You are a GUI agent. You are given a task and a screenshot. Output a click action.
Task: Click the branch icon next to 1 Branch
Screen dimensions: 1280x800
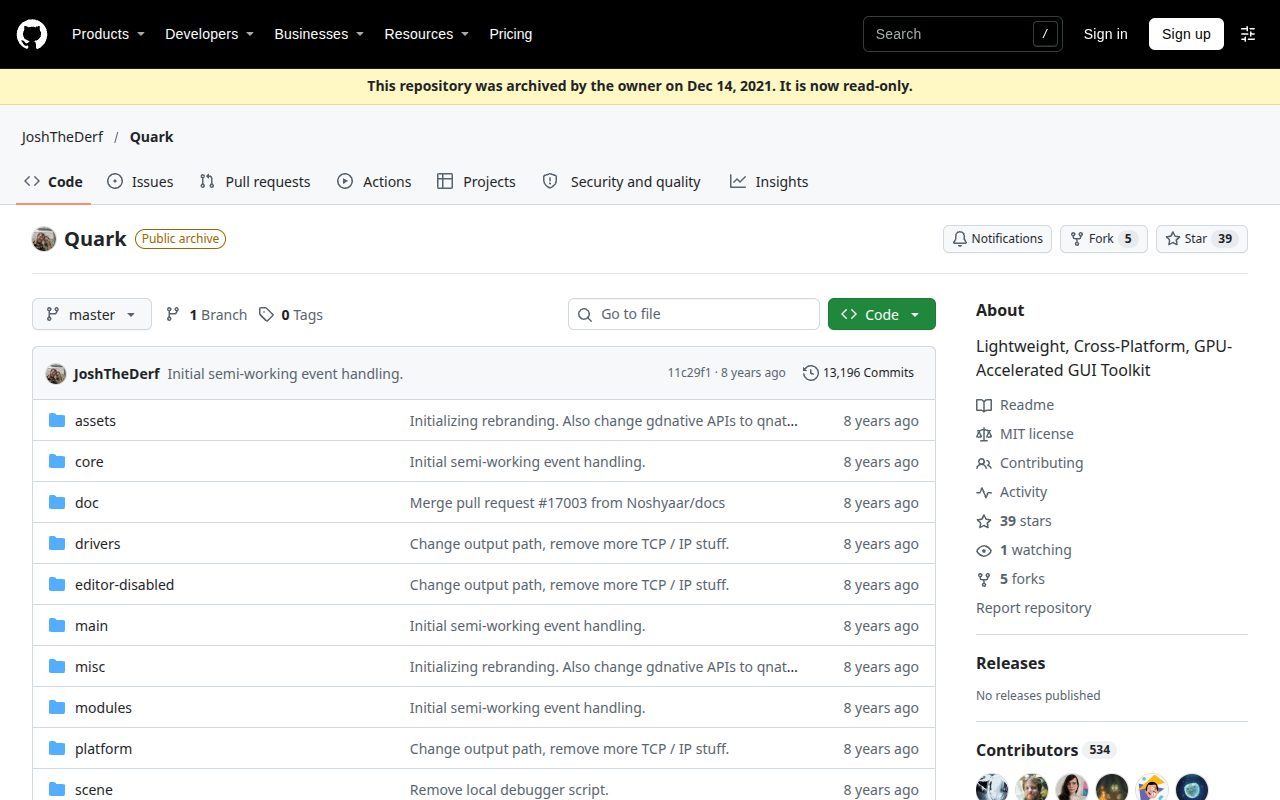173,315
